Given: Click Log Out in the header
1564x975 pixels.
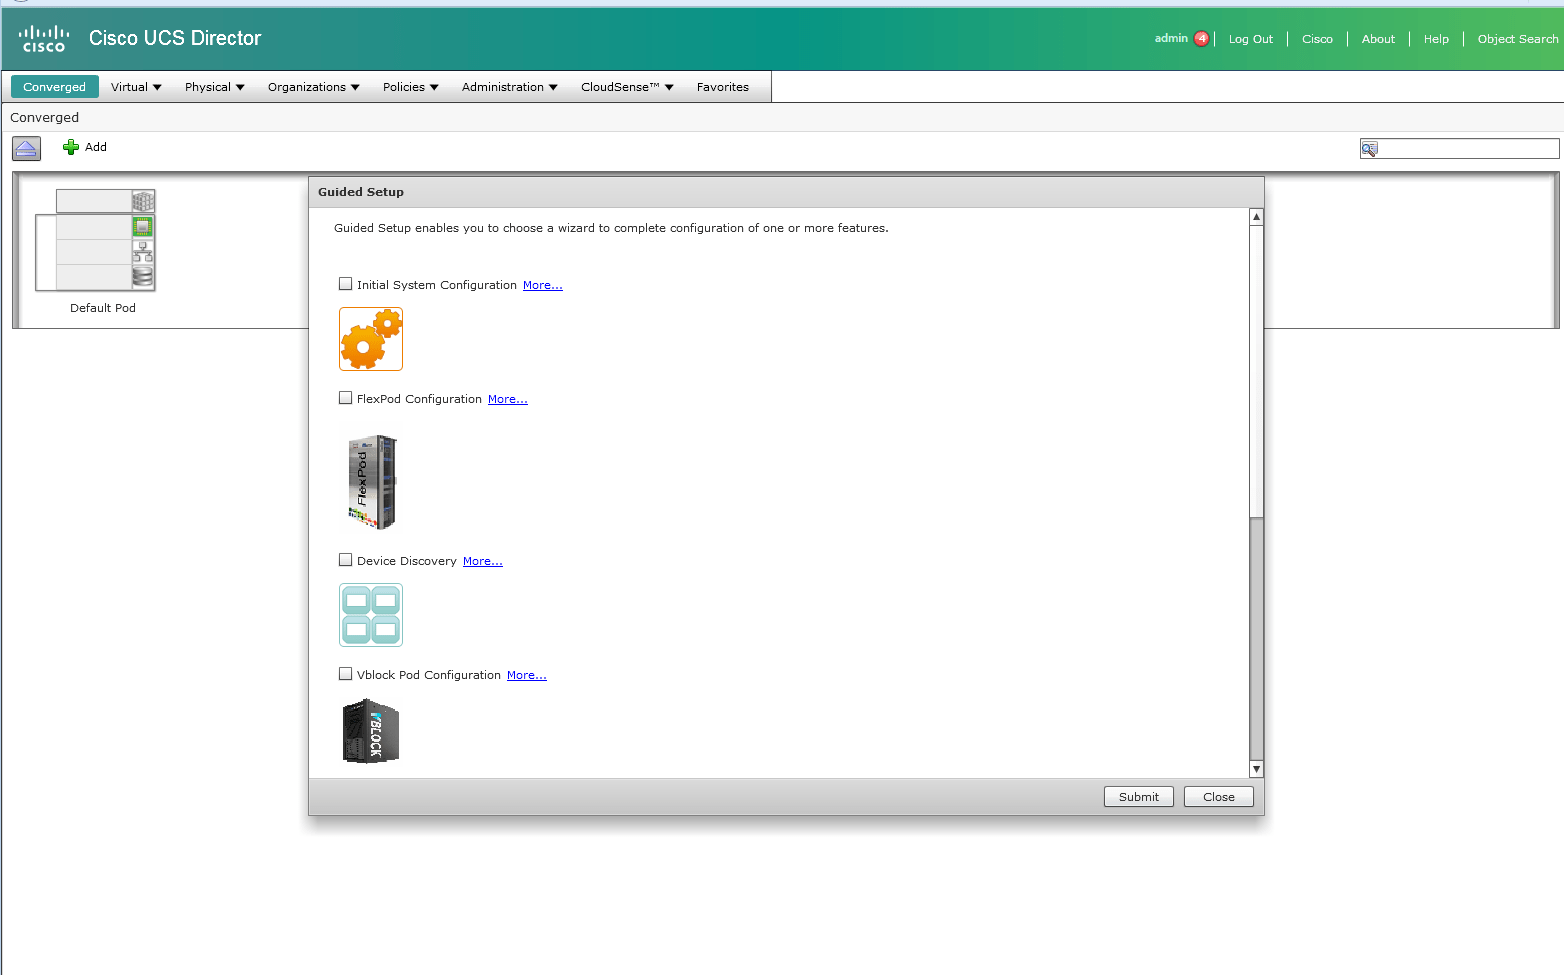Looking at the screenshot, I should [x=1251, y=39].
